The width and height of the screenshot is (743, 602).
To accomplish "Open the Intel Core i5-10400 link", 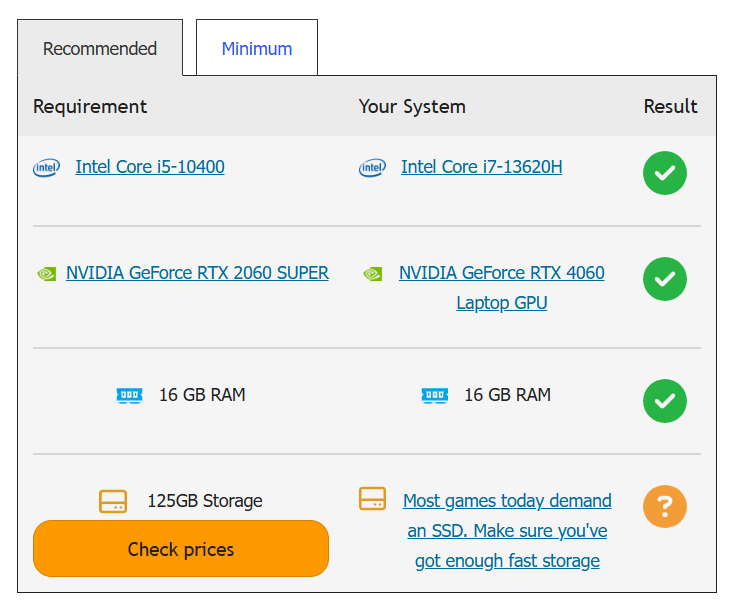I will click(x=150, y=167).
